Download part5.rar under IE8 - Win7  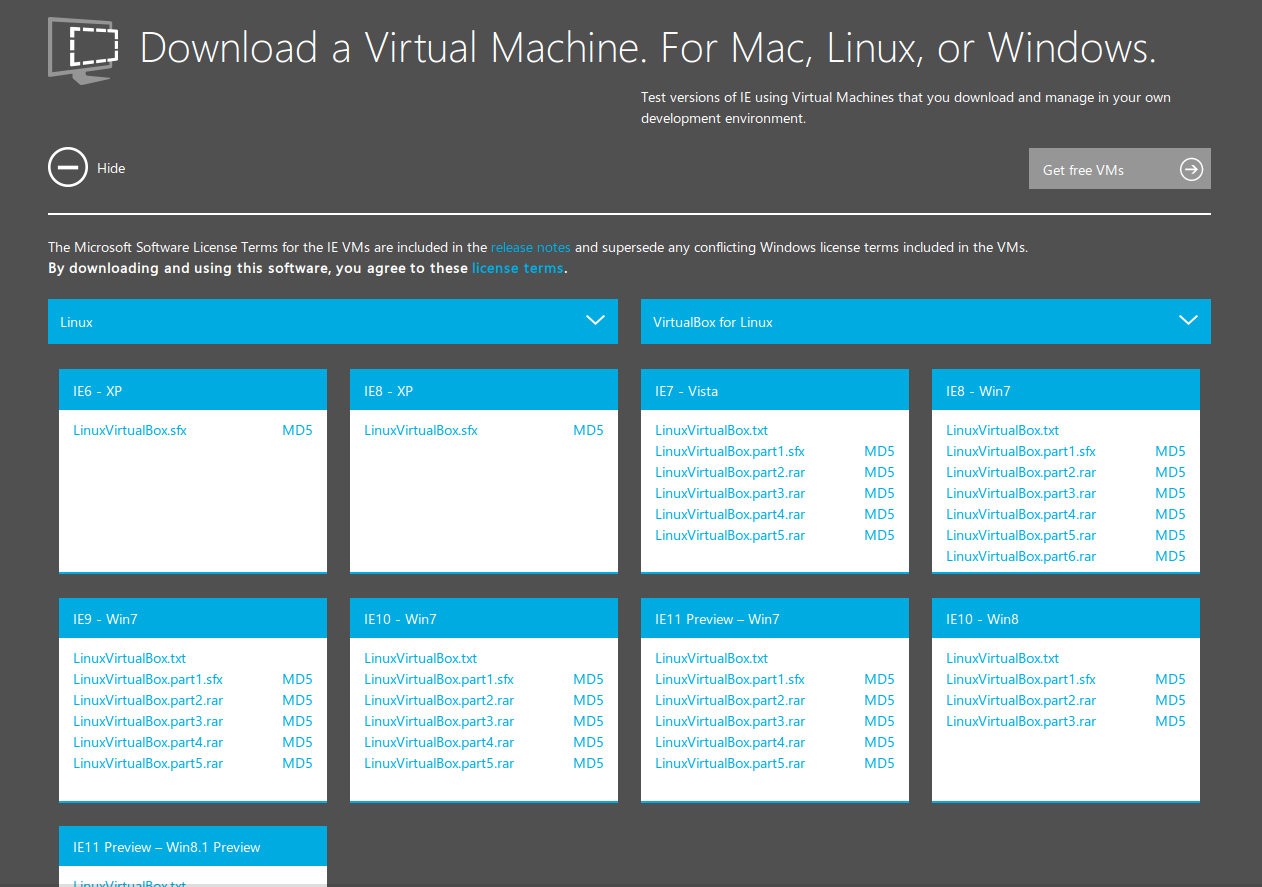(1021, 535)
